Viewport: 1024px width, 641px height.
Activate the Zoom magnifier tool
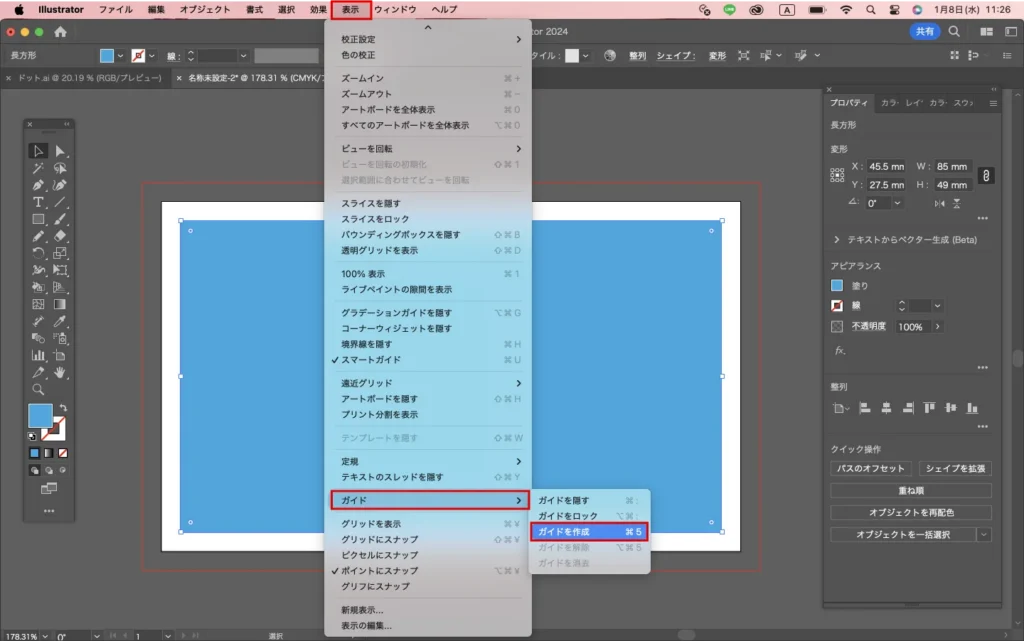tap(38, 389)
